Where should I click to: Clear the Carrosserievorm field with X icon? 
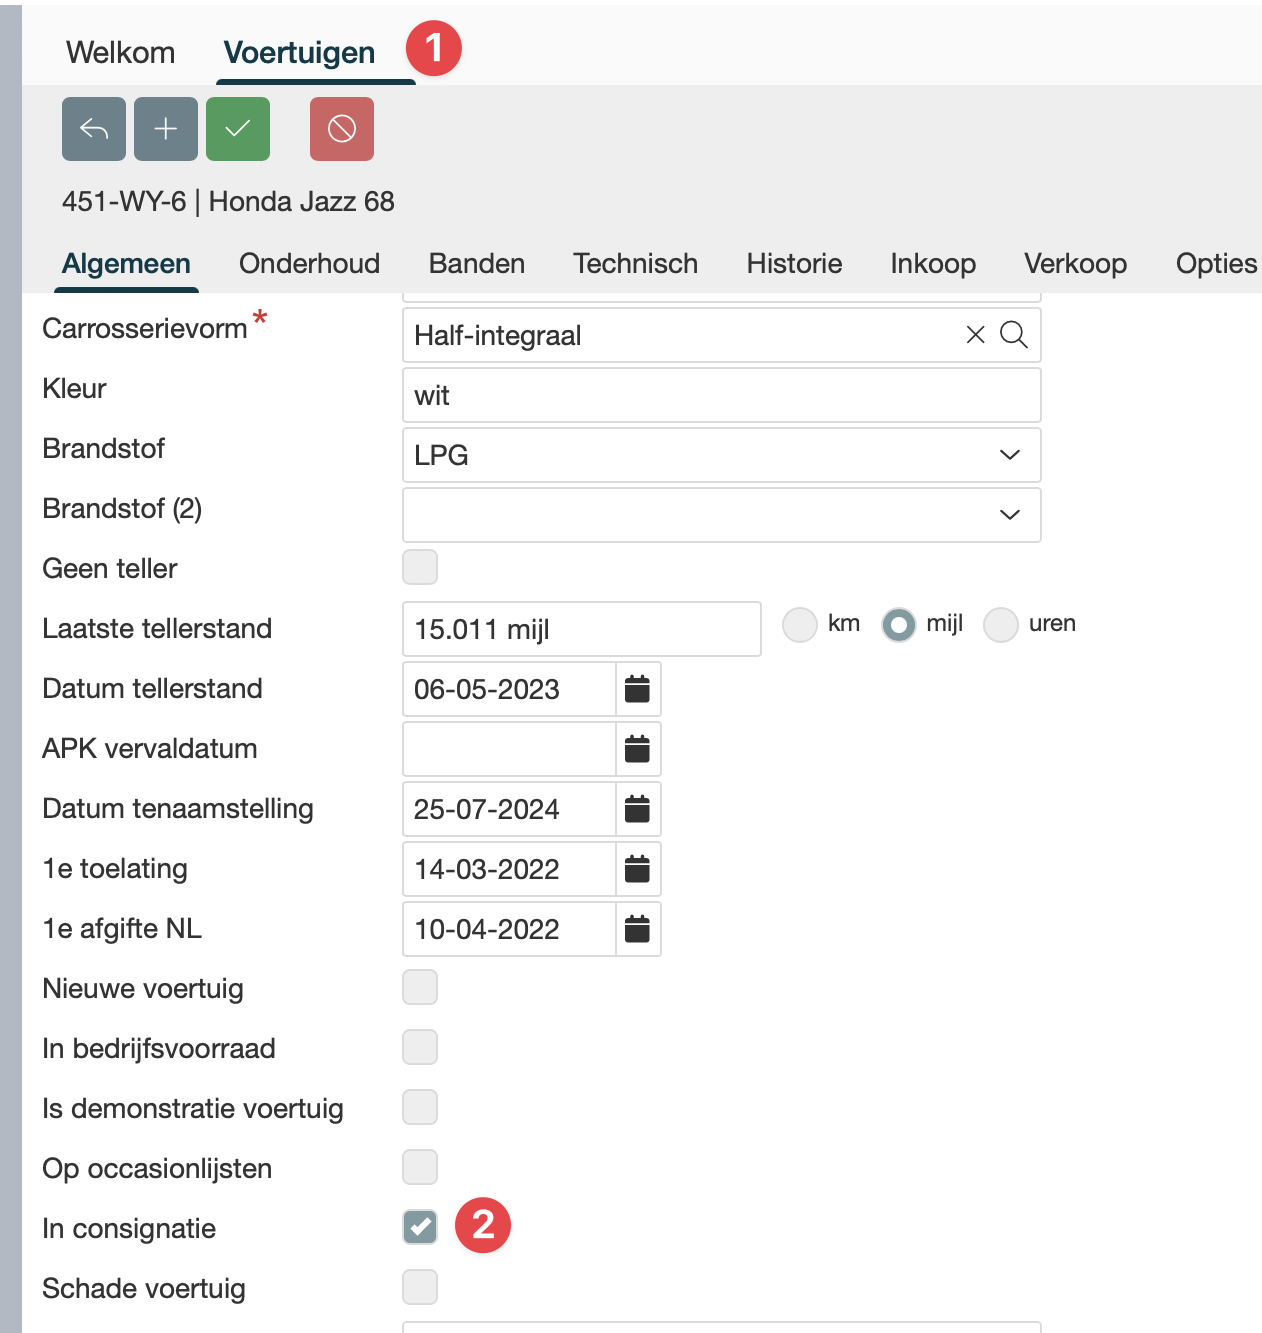(x=975, y=335)
